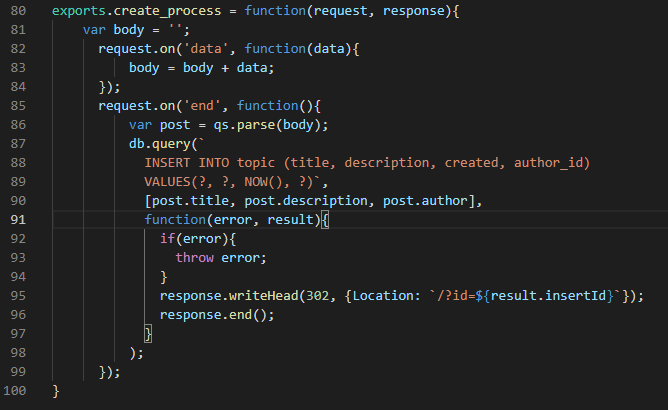Click 'result.insertId' on line 95

[x=548, y=296]
